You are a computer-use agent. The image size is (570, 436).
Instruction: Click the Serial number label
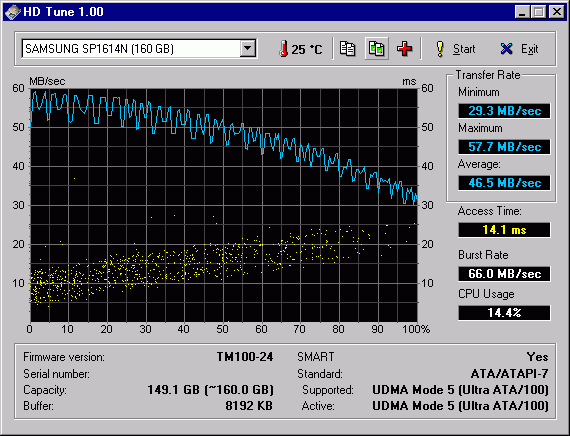tap(56, 374)
